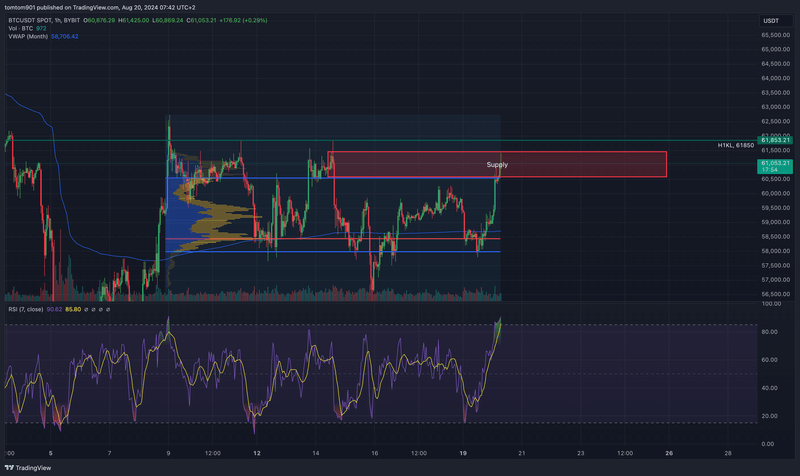Click the 63,000.00 price axis label

point(776,107)
